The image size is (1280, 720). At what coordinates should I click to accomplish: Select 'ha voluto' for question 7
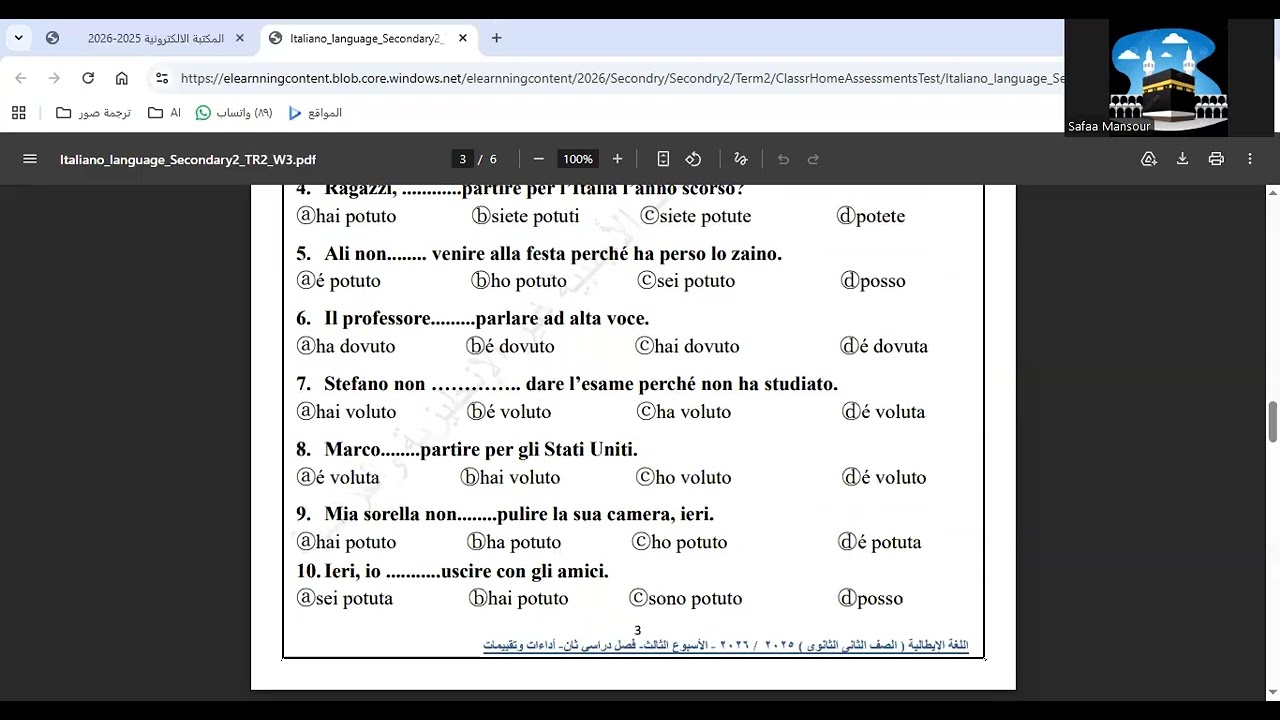click(x=684, y=412)
